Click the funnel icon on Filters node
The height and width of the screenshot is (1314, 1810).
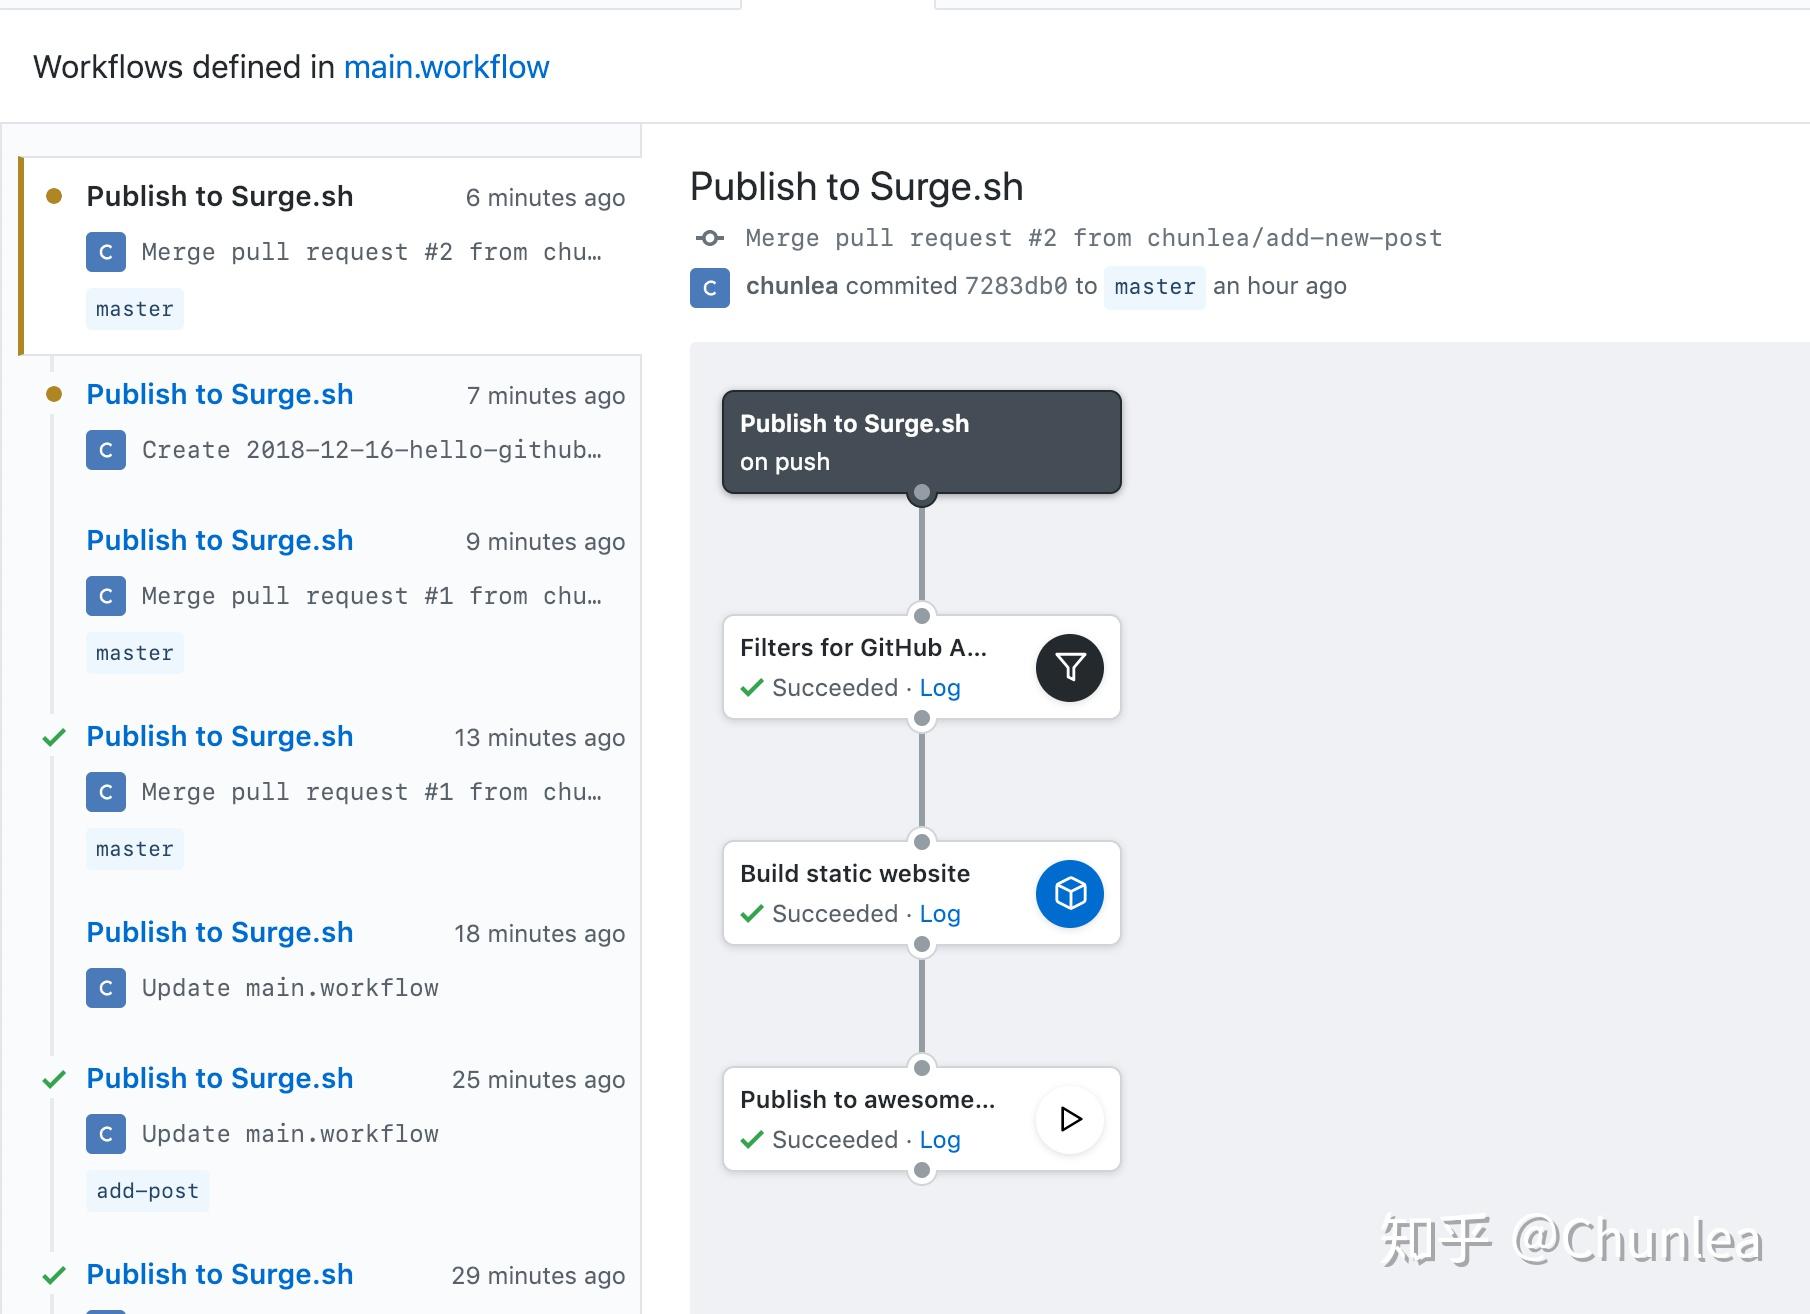pos(1068,667)
